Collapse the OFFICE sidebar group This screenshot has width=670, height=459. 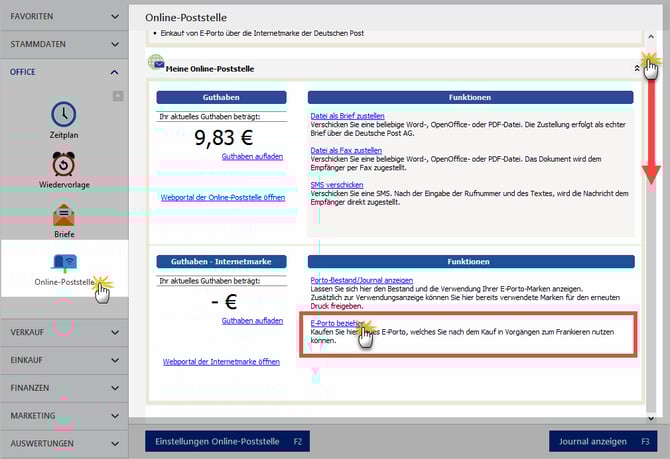click(x=64, y=72)
